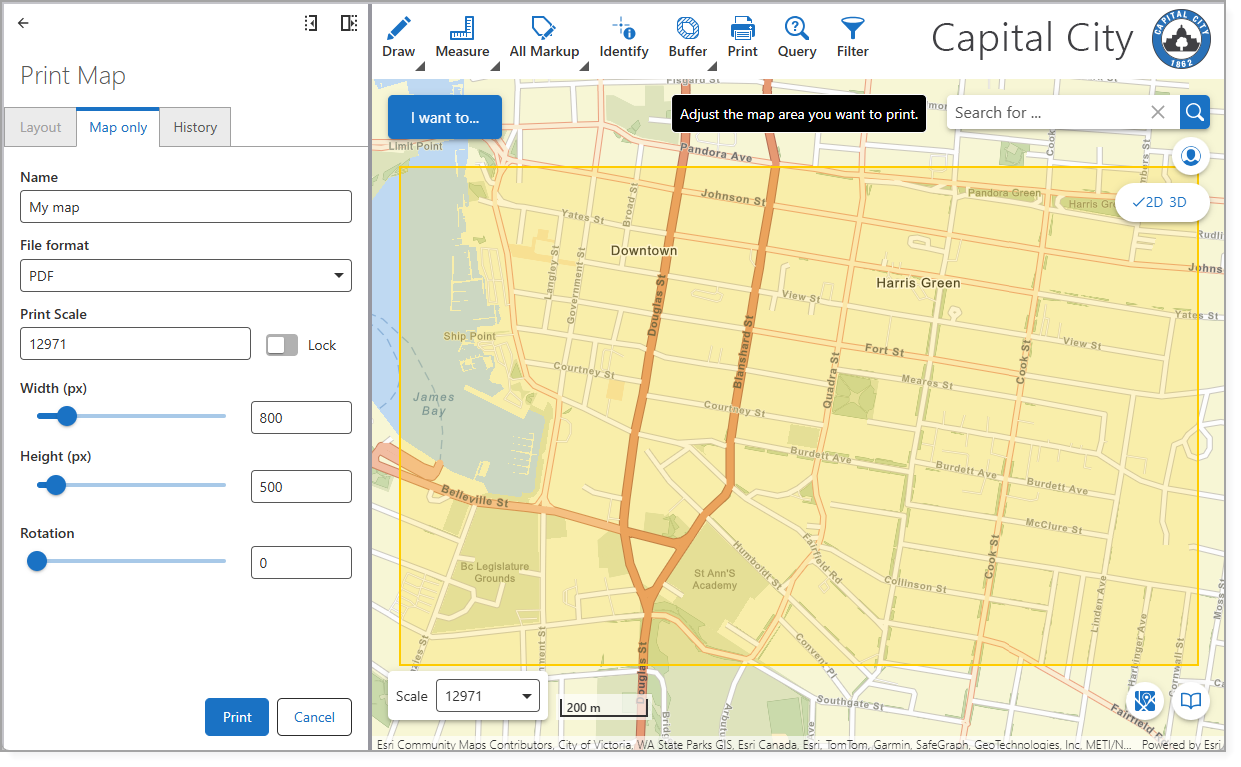
Task: Switch map view to 2D
Action: point(1147,202)
